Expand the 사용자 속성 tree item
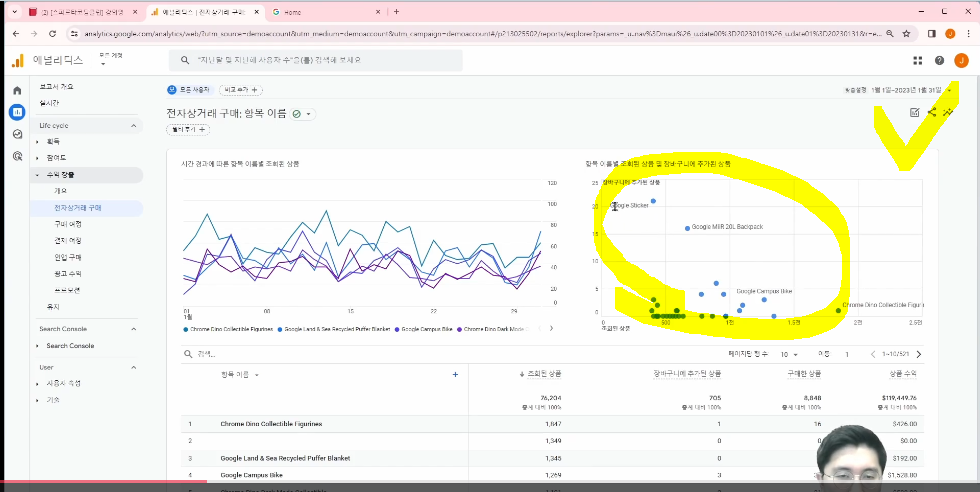The width and height of the screenshot is (980, 492). [38, 383]
